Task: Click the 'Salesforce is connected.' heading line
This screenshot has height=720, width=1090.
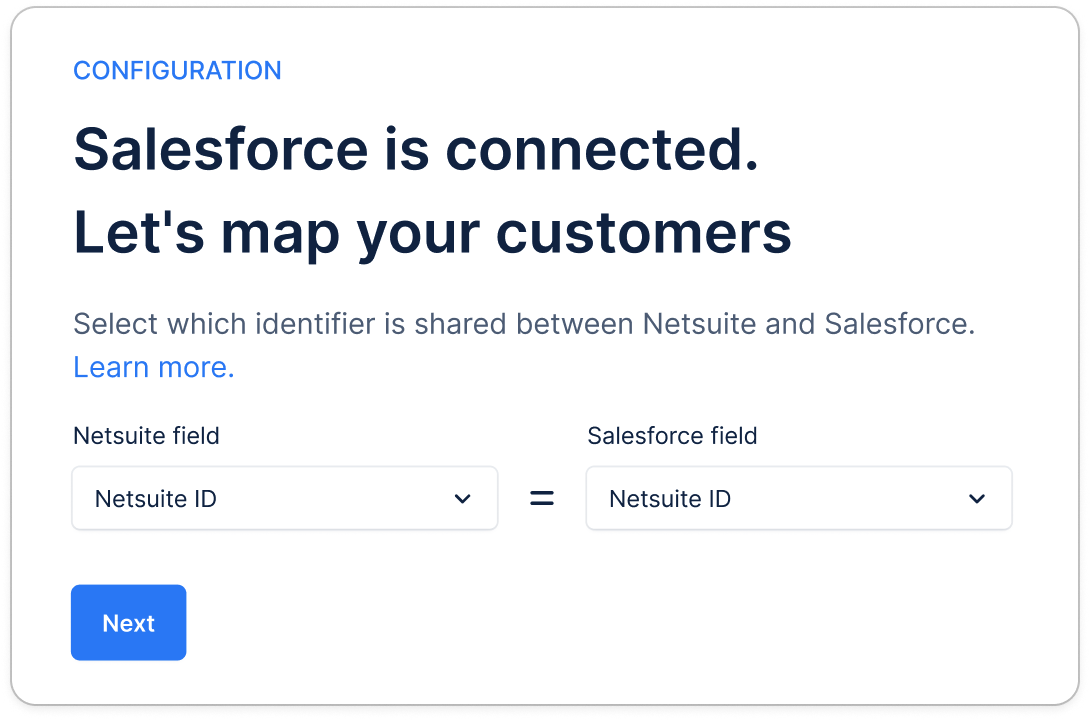Action: pos(416,149)
